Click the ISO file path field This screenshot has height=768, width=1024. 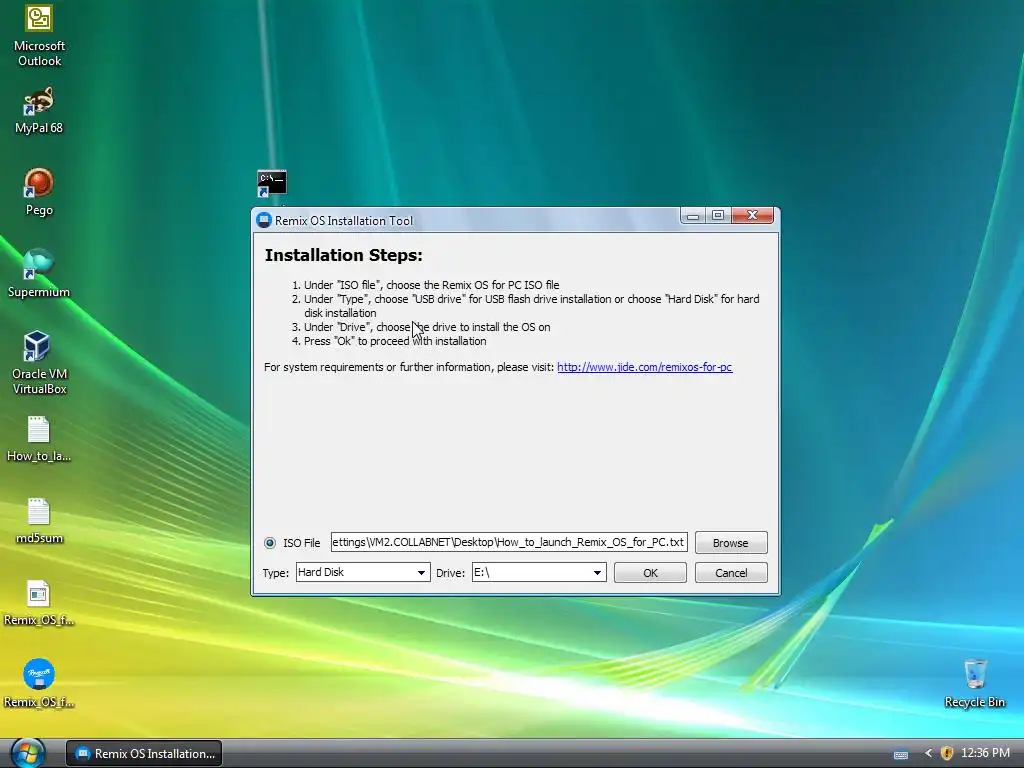click(x=509, y=542)
